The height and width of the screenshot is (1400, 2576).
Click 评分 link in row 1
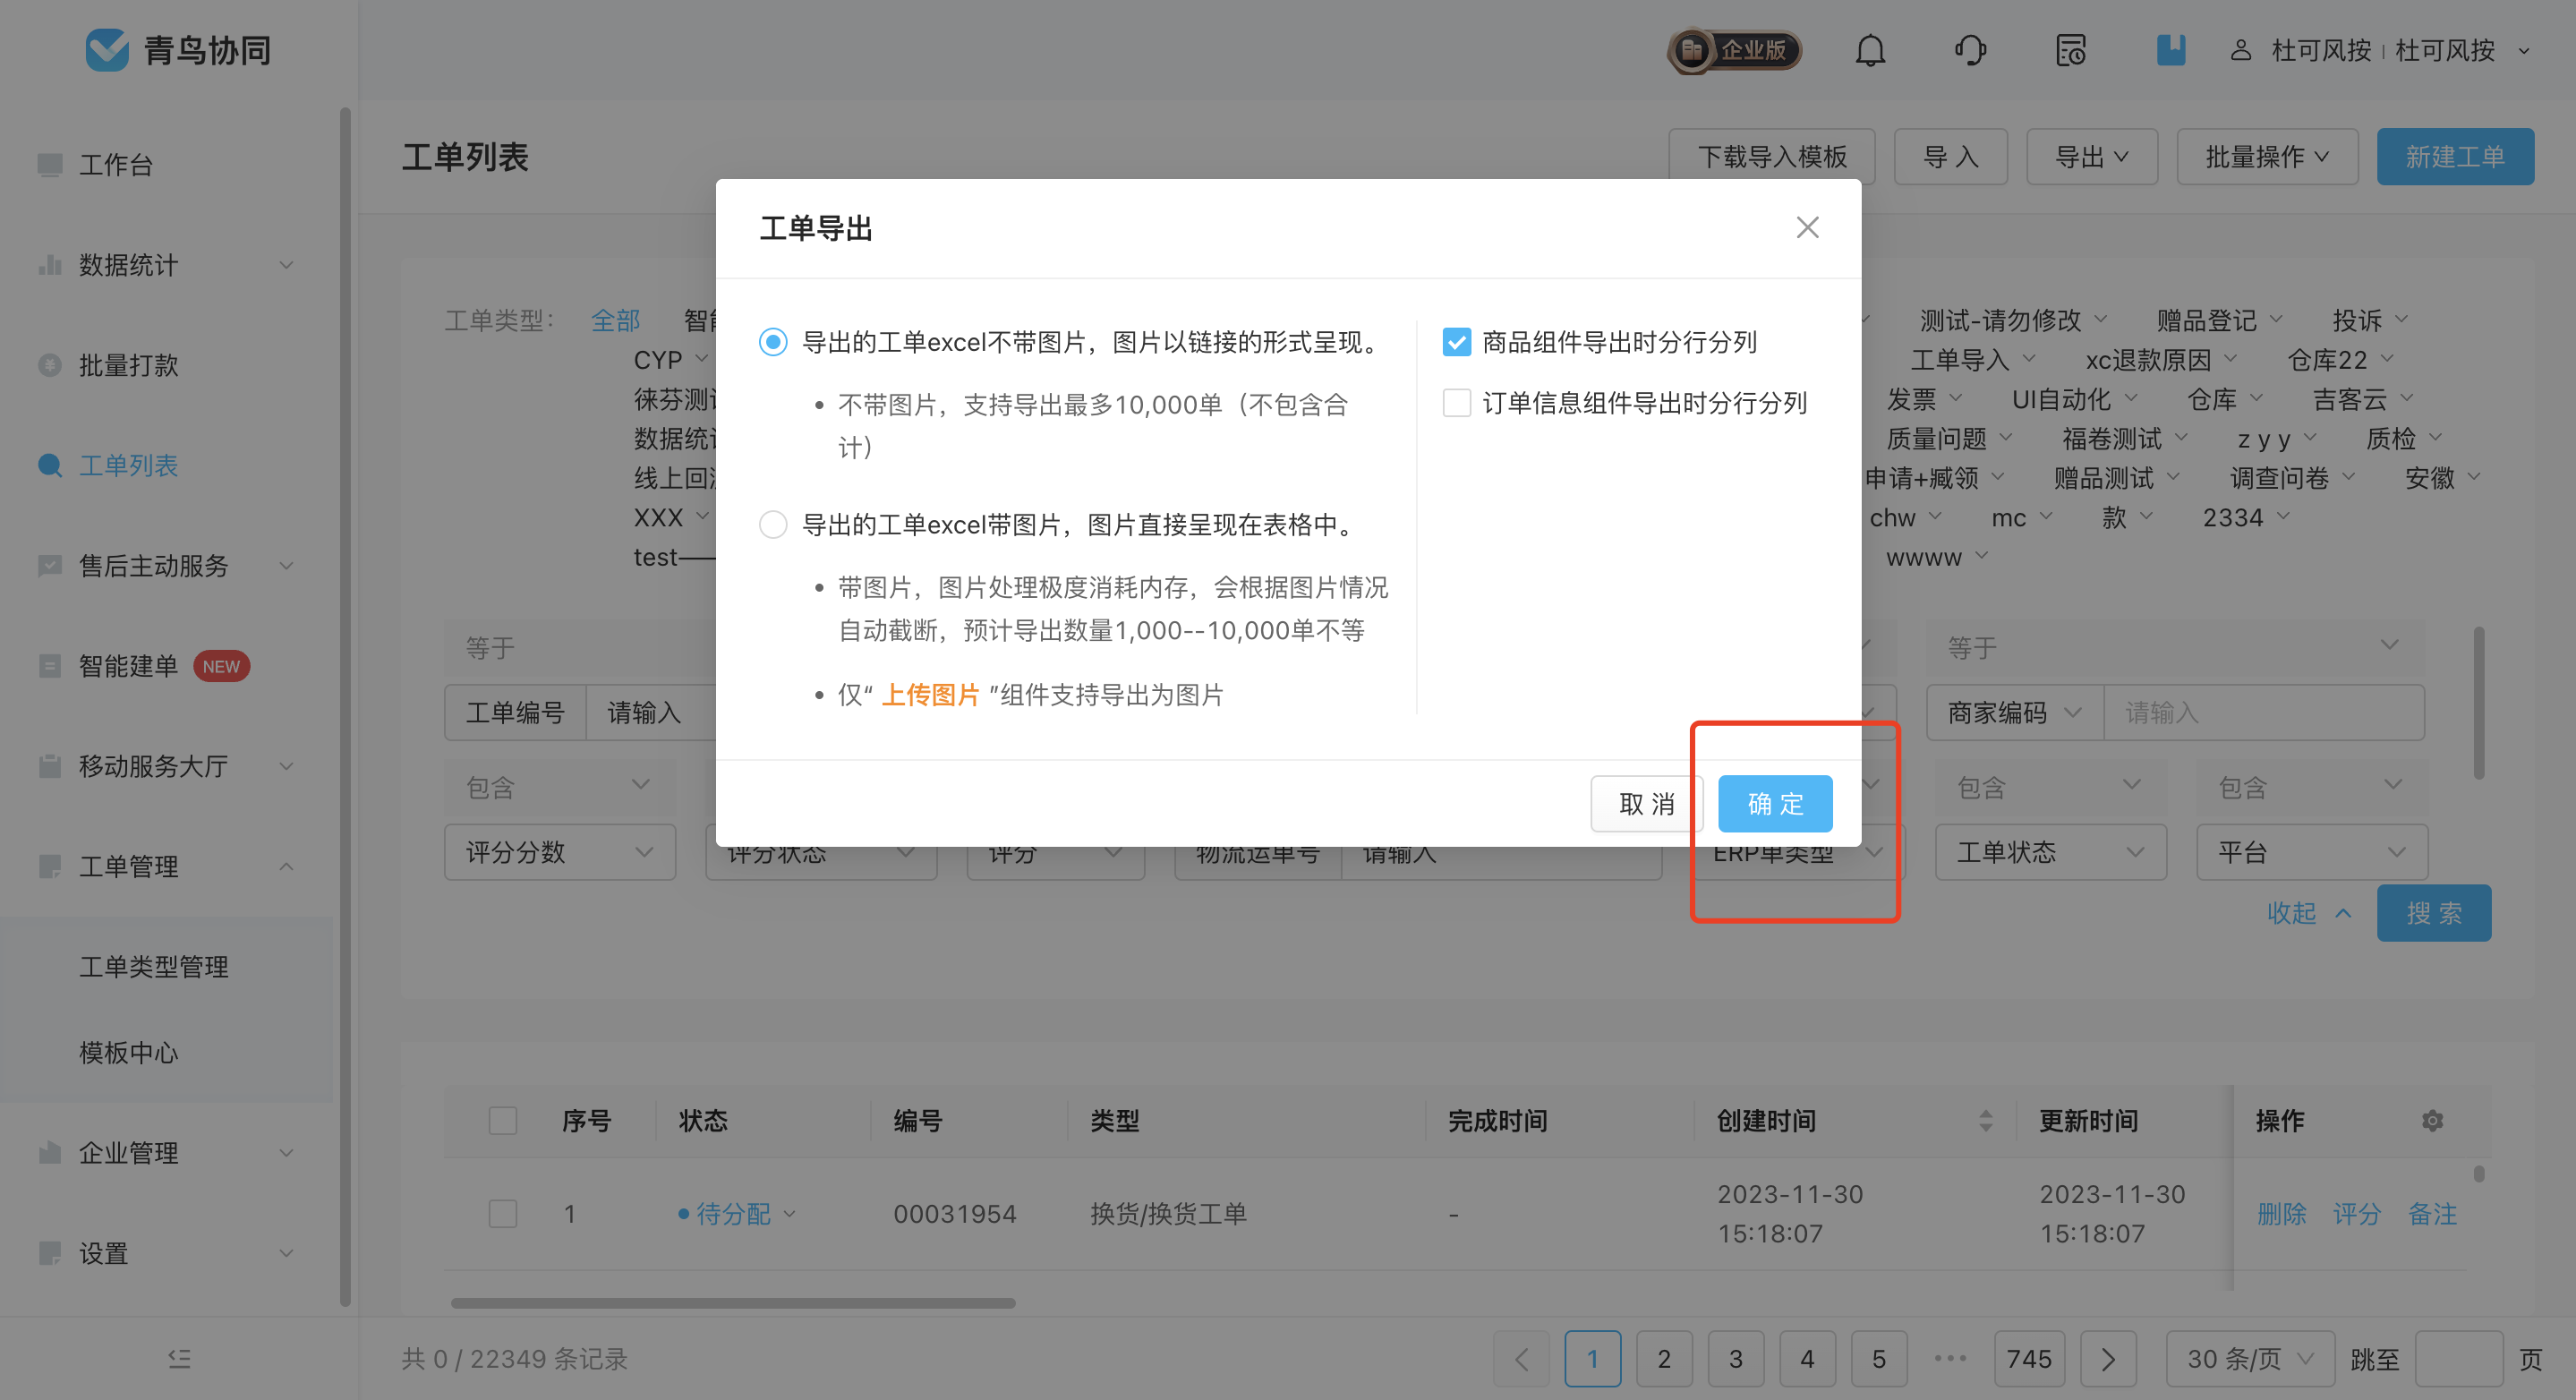[x=2357, y=1213]
